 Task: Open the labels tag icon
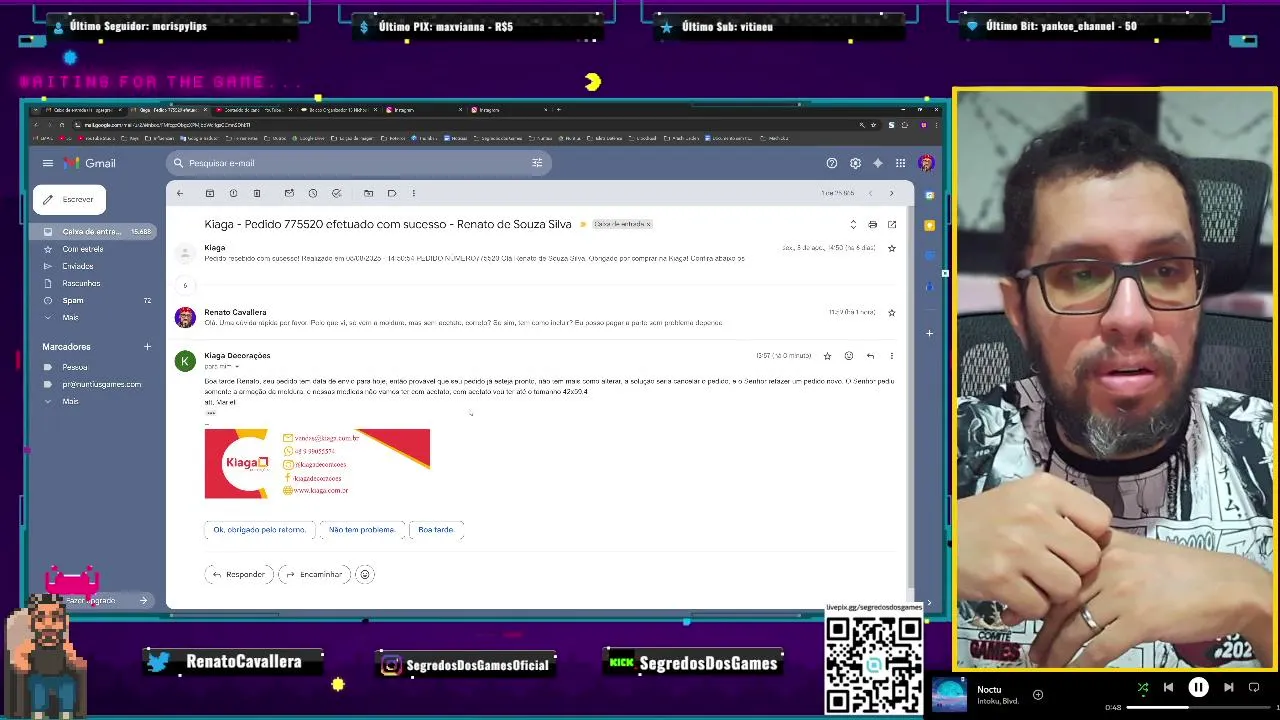coord(392,193)
